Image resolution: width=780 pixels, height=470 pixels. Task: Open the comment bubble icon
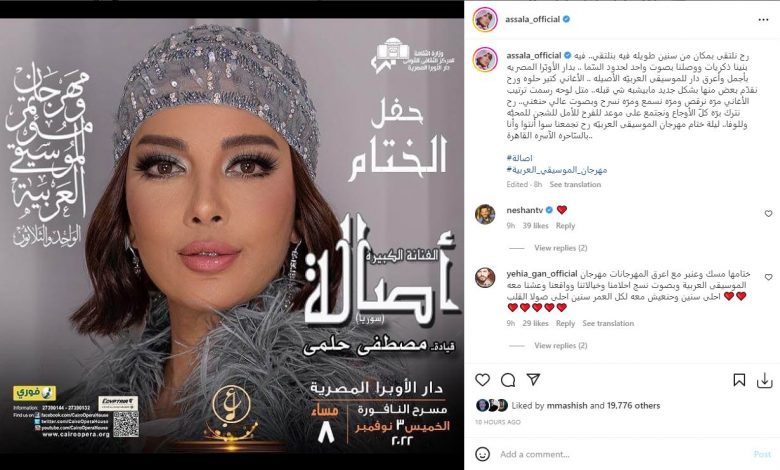[x=508, y=380]
